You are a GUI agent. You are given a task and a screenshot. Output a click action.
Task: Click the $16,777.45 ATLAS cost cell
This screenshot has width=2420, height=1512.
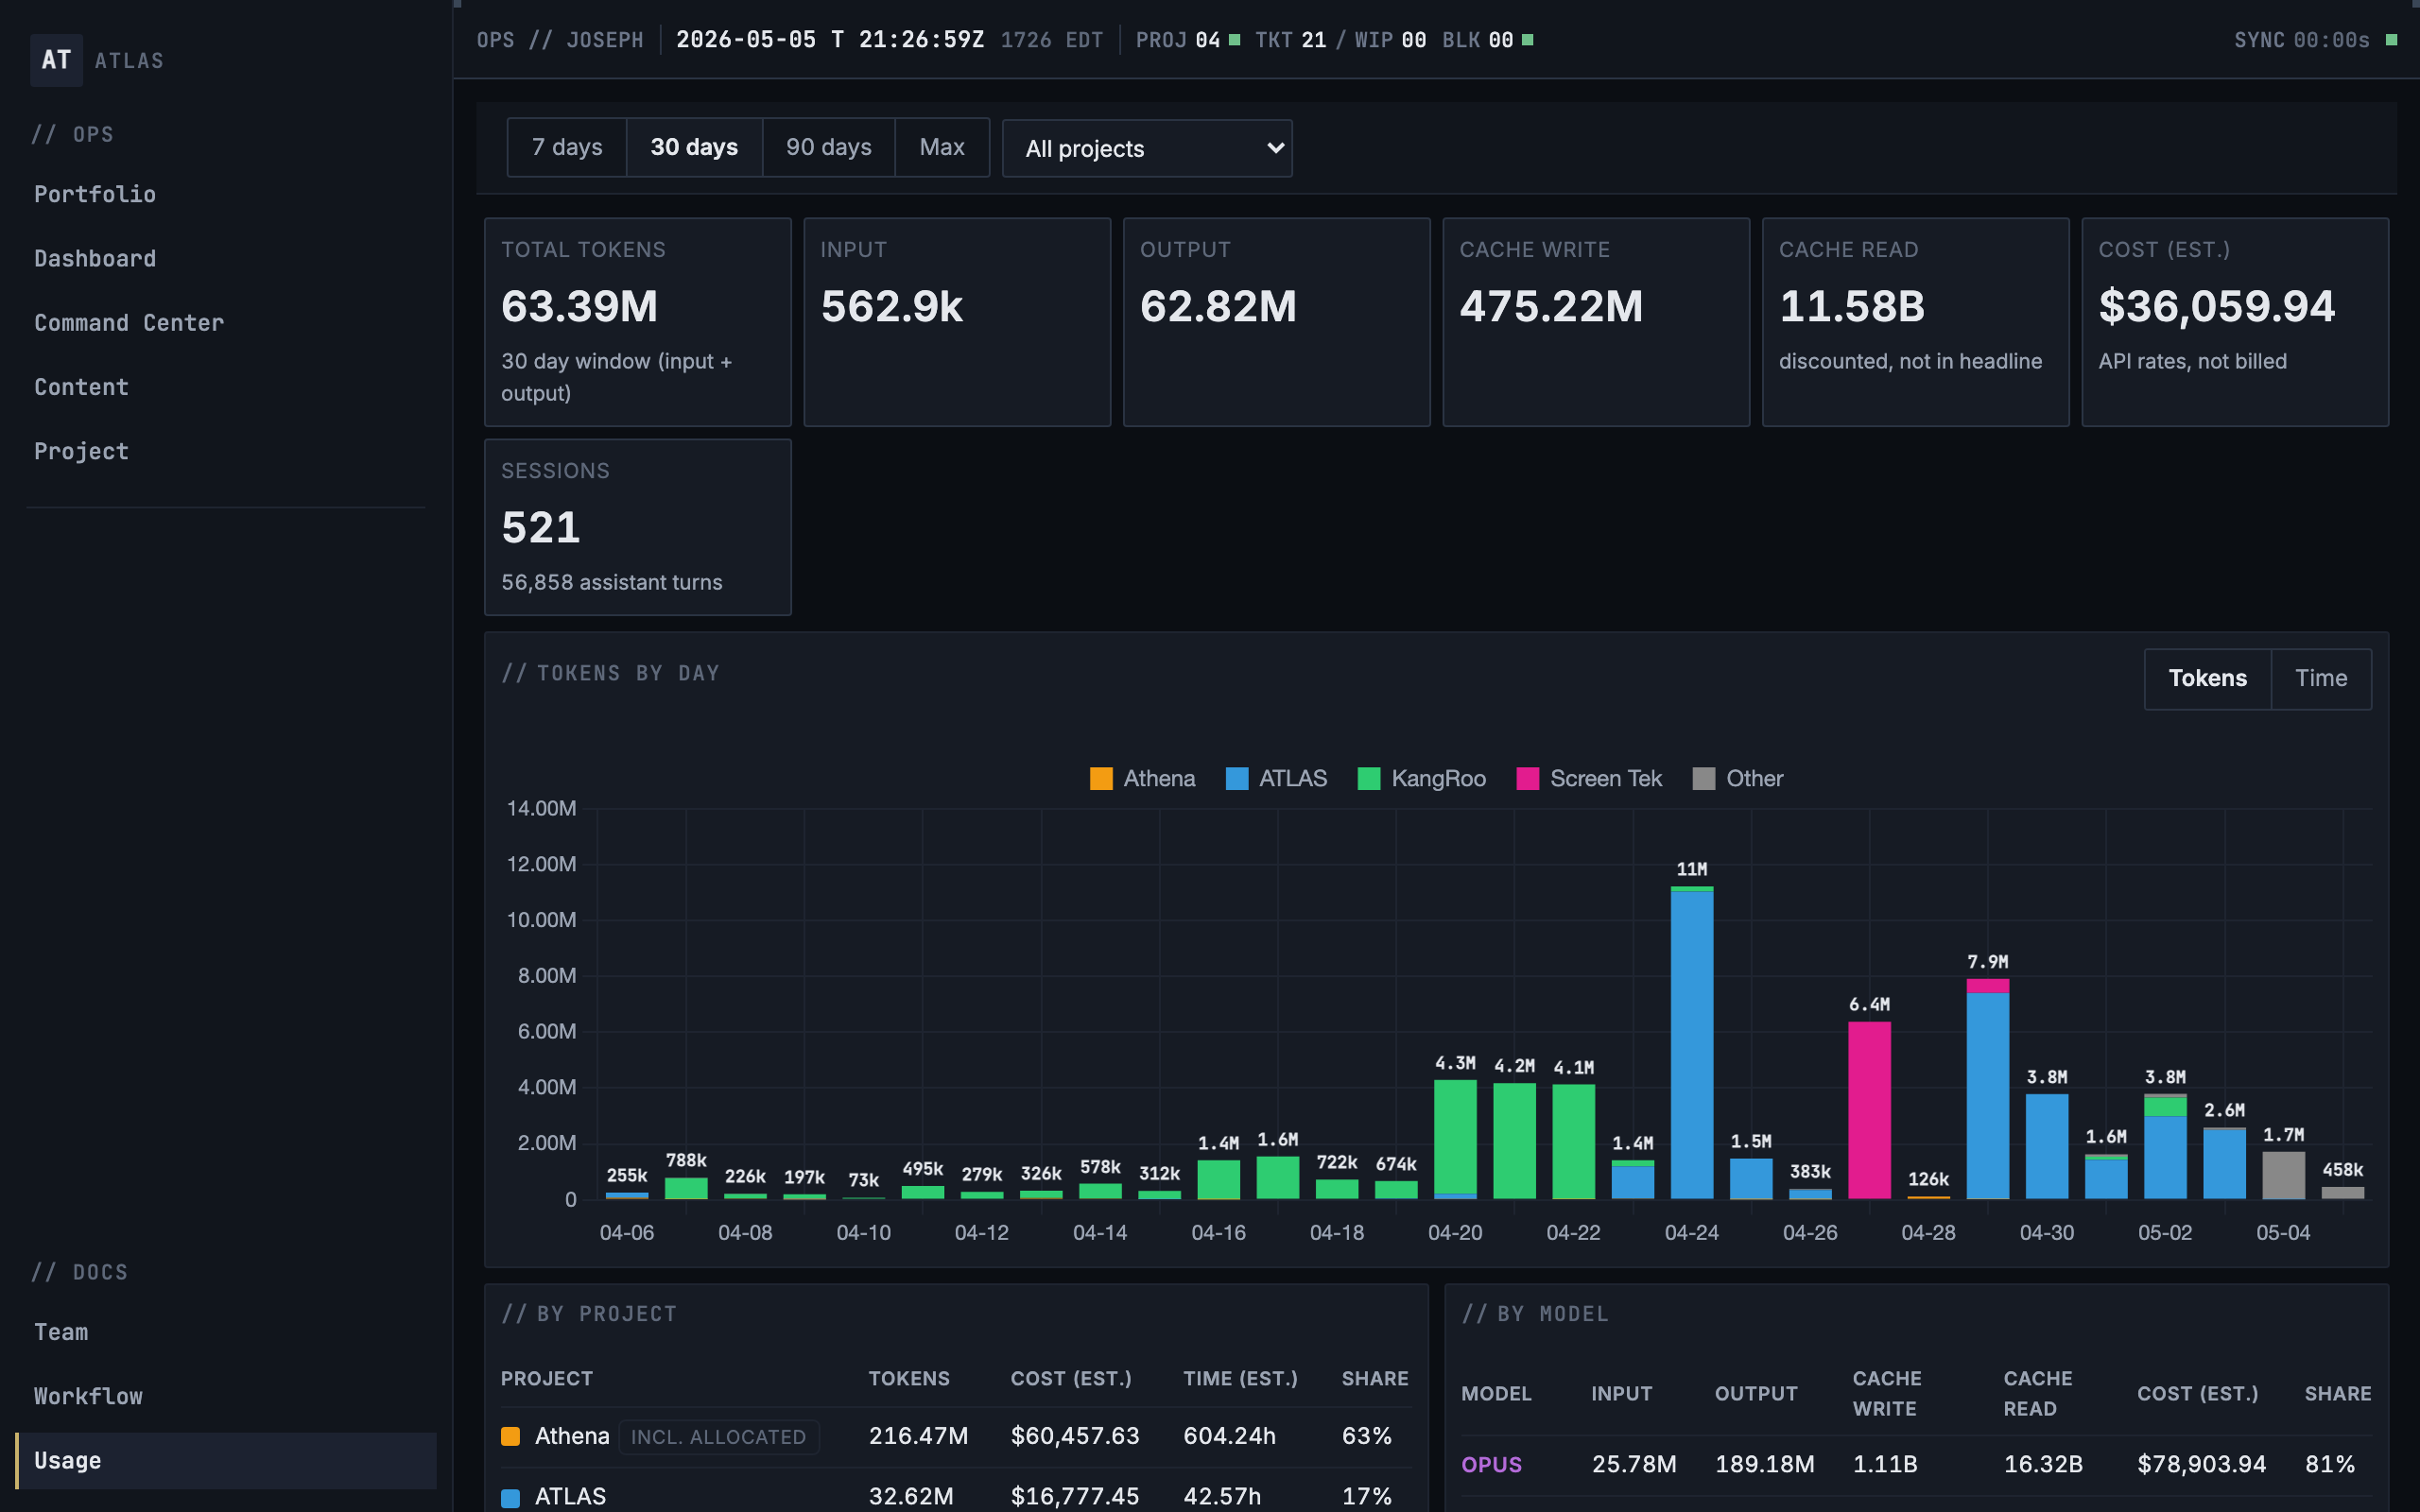coord(1074,1496)
